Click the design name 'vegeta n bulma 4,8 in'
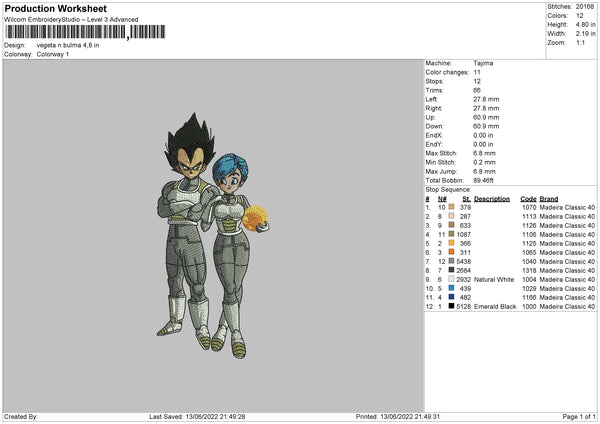 click(68, 45)
